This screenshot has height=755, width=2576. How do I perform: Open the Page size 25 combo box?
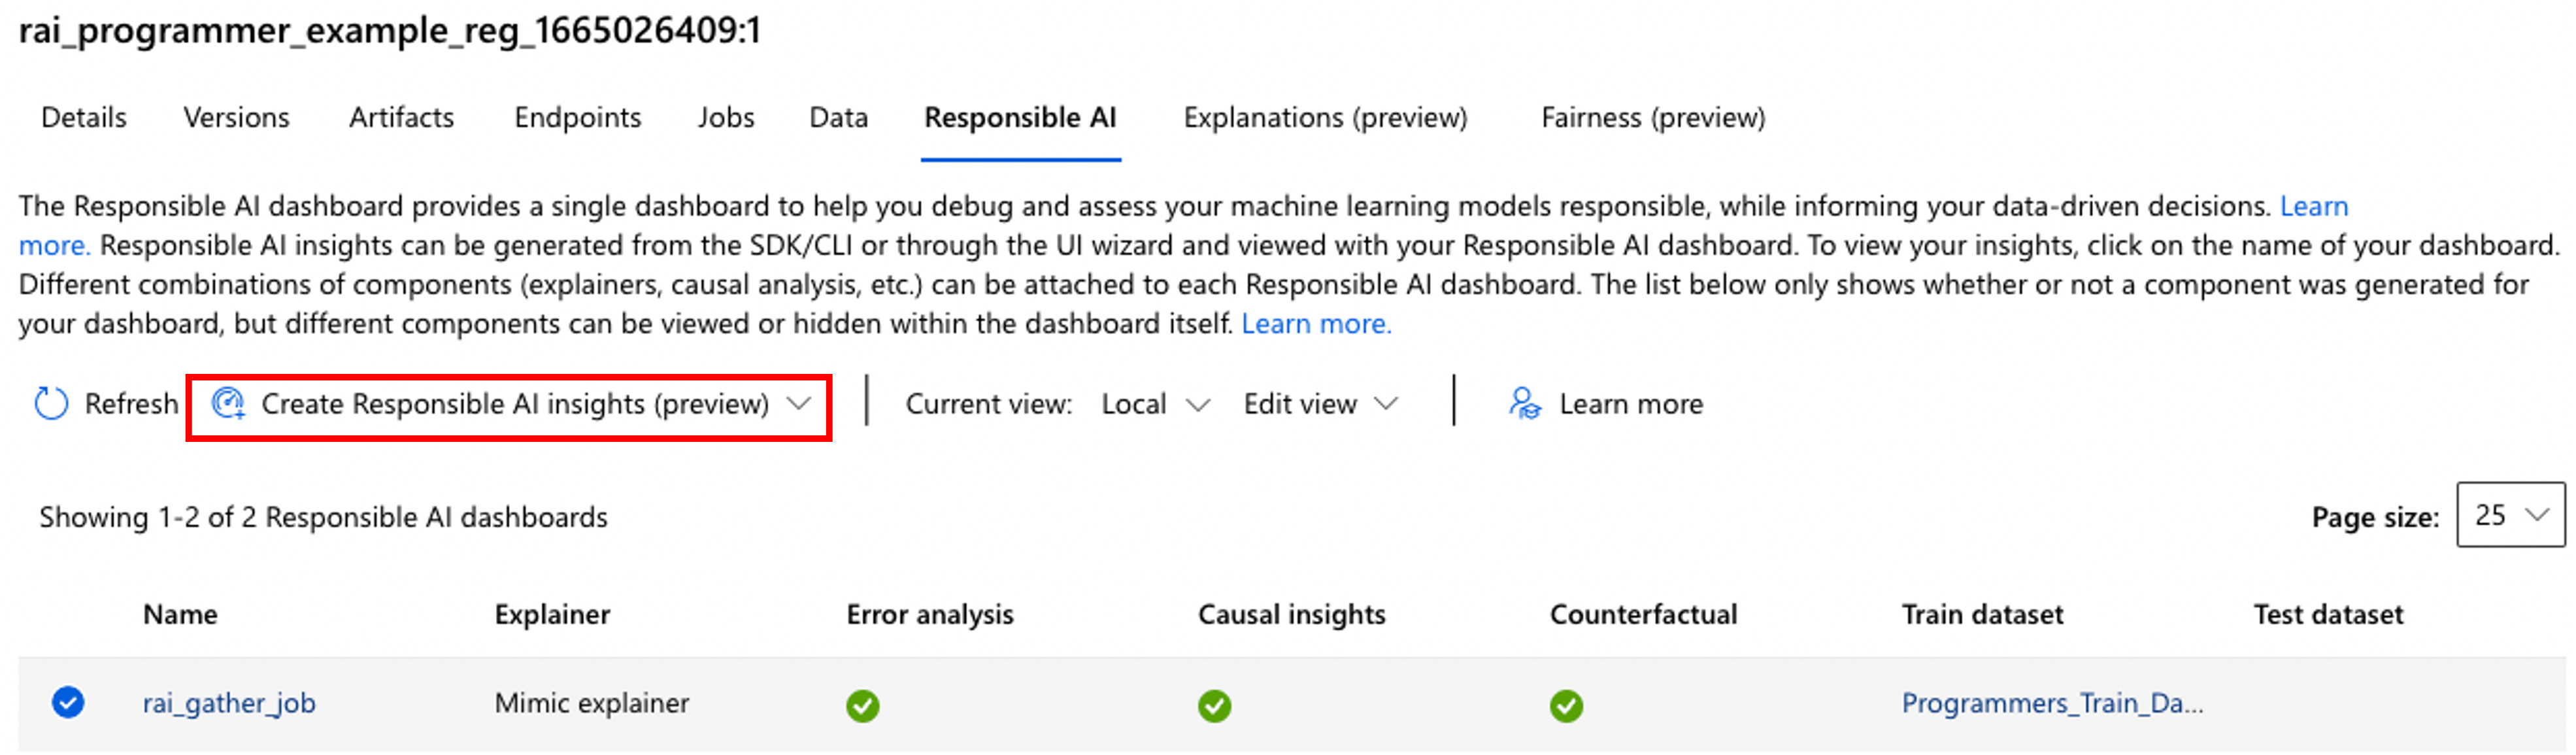coord(2510,515)
